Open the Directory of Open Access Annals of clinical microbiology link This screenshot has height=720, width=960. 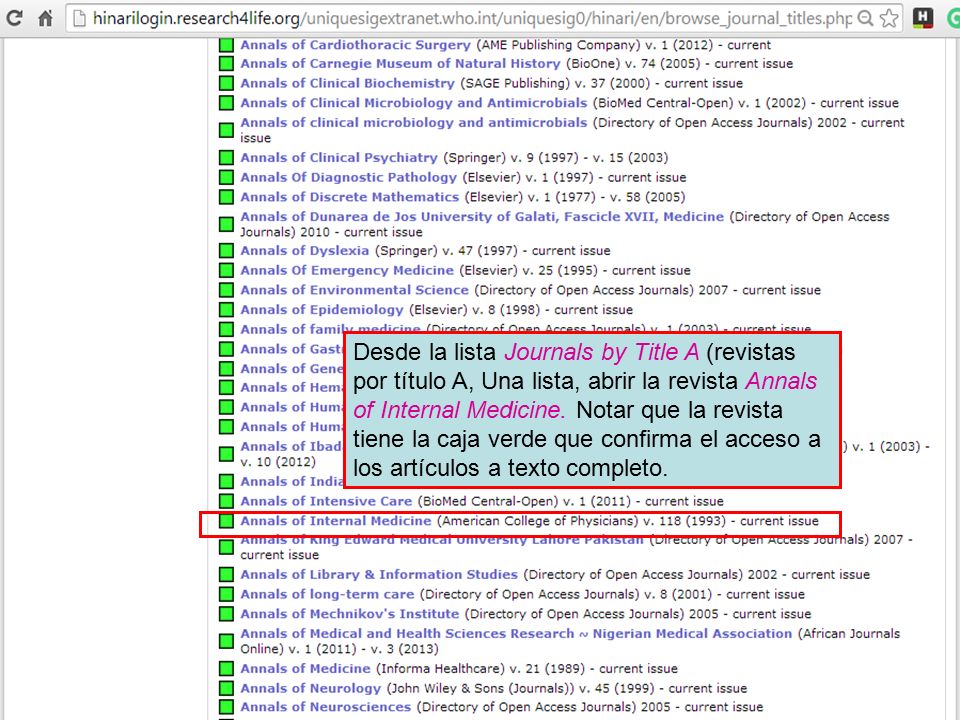[413, 122]
